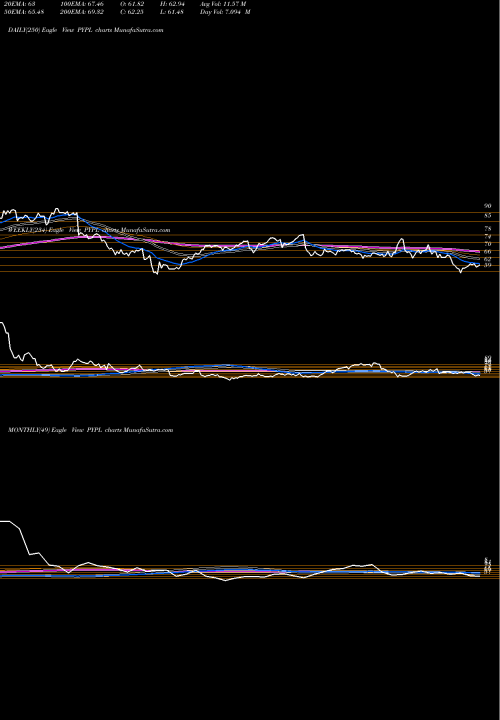Click the 78 price axis label
The height and width of the screenshot is (720, 500).
pyautogui.click(x=488, y=228)
